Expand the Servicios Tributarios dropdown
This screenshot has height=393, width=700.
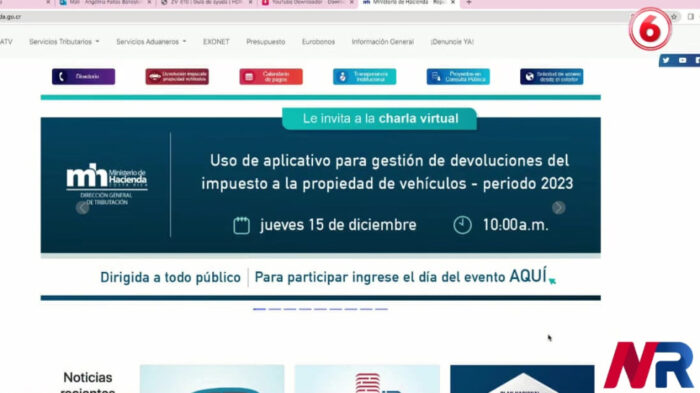tap(64, 42)
